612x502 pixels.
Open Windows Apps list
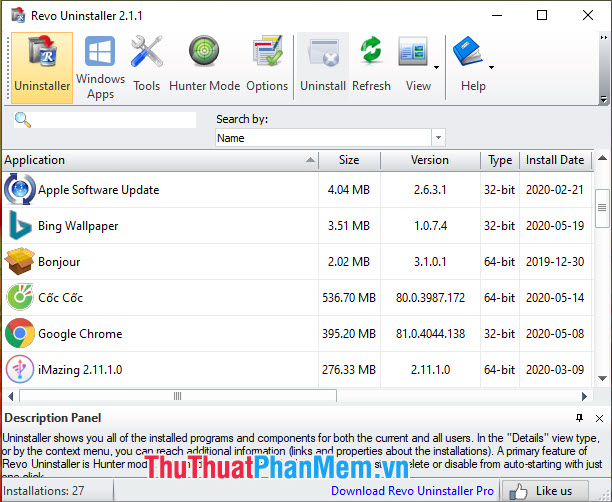(x=100, y=68)
